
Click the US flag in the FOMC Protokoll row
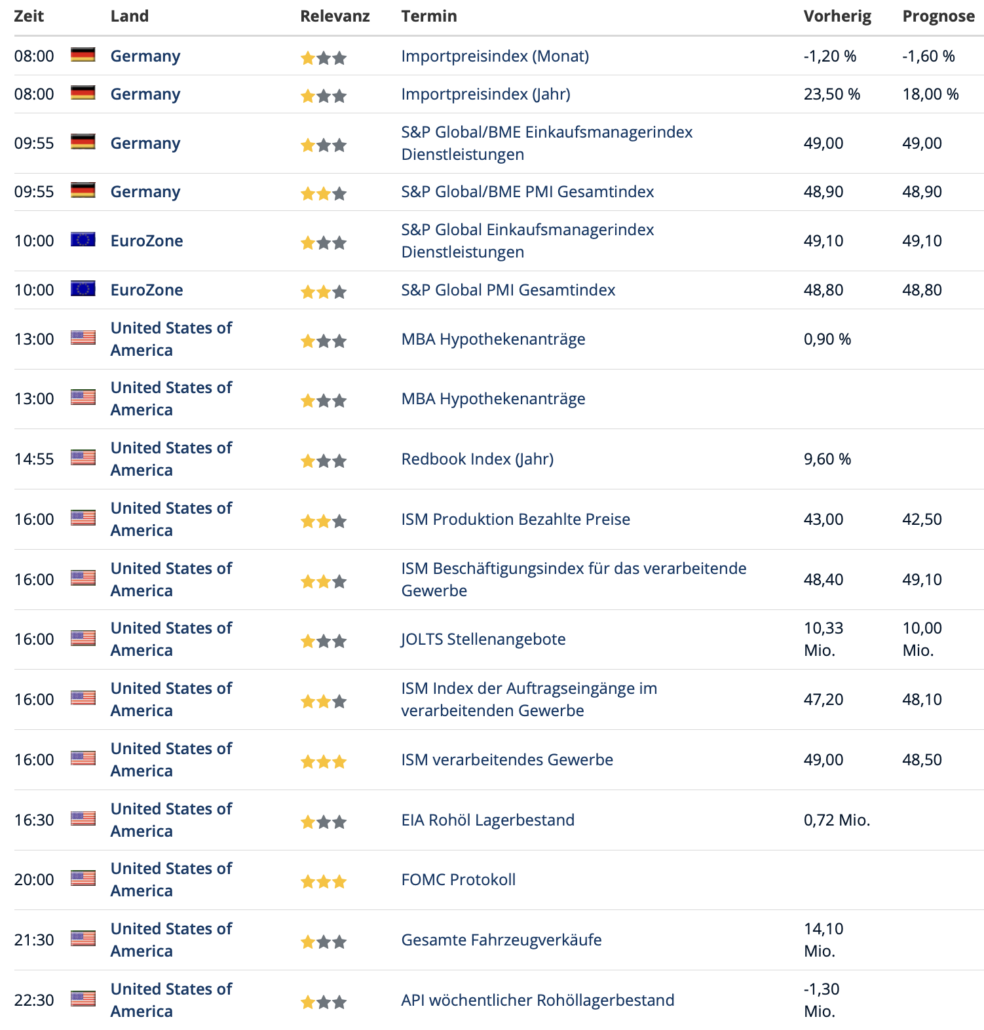tap(83, 878)
